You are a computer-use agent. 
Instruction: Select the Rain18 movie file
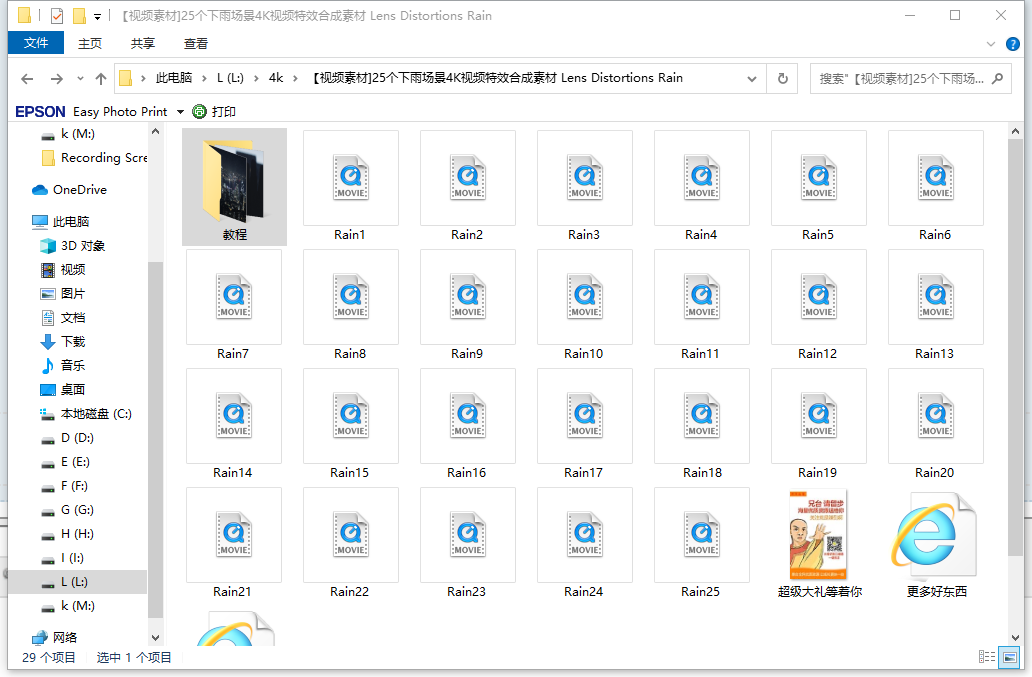pos(701,425)
